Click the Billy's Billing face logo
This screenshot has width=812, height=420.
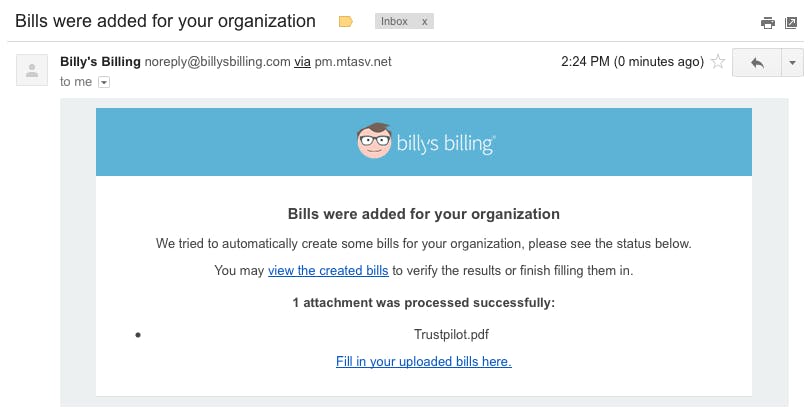coord(374,141)
